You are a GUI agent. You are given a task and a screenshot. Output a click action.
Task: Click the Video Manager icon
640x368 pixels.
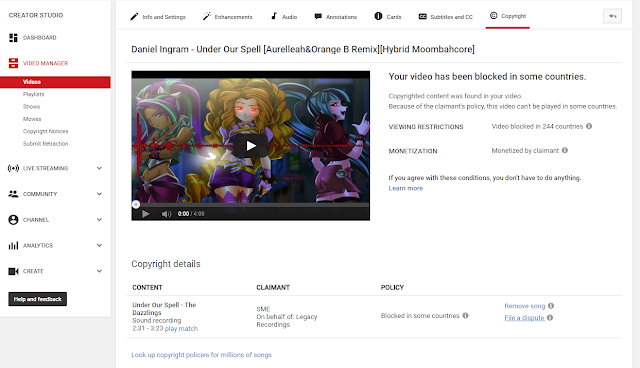point(13,63)
